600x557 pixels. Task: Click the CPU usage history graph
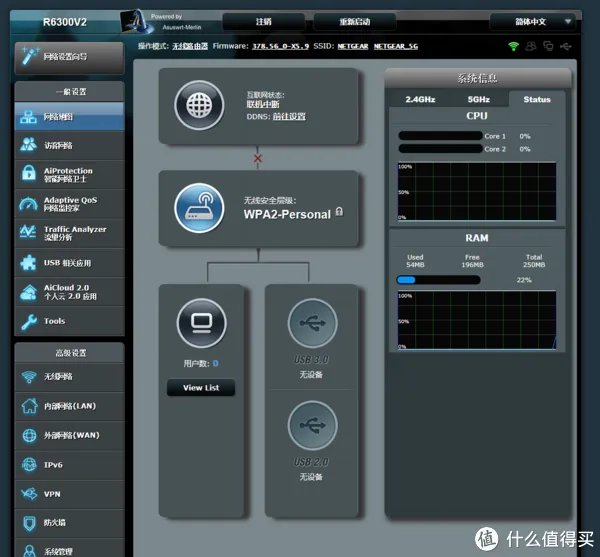tap(477, 191)
